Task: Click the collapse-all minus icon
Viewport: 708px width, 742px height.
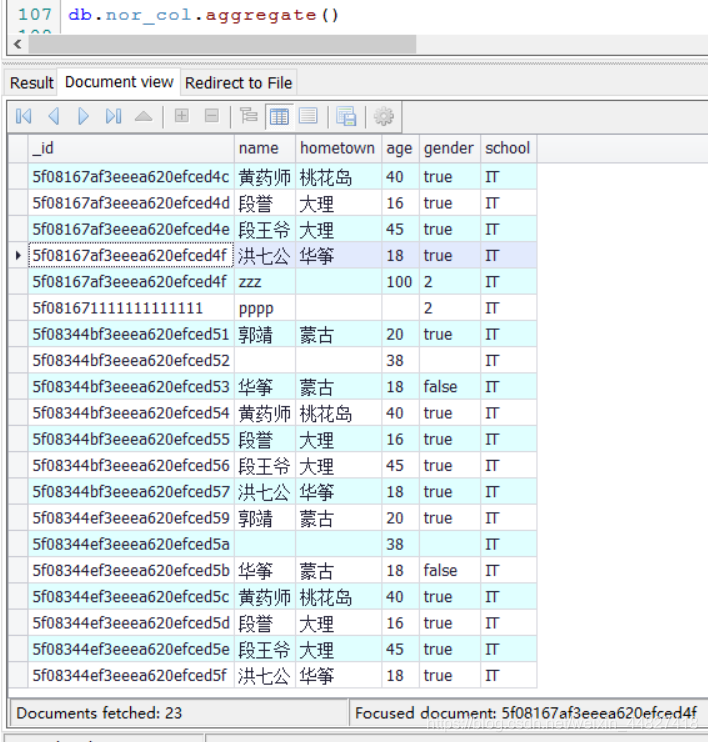Action: point(212,115)
